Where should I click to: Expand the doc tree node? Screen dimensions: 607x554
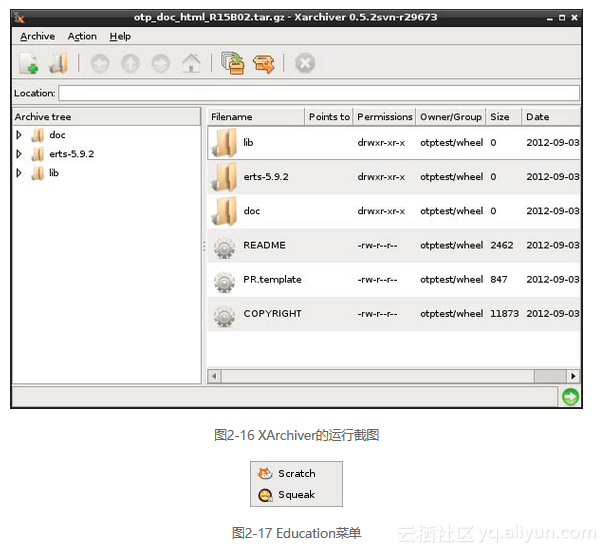pos(19,135)
